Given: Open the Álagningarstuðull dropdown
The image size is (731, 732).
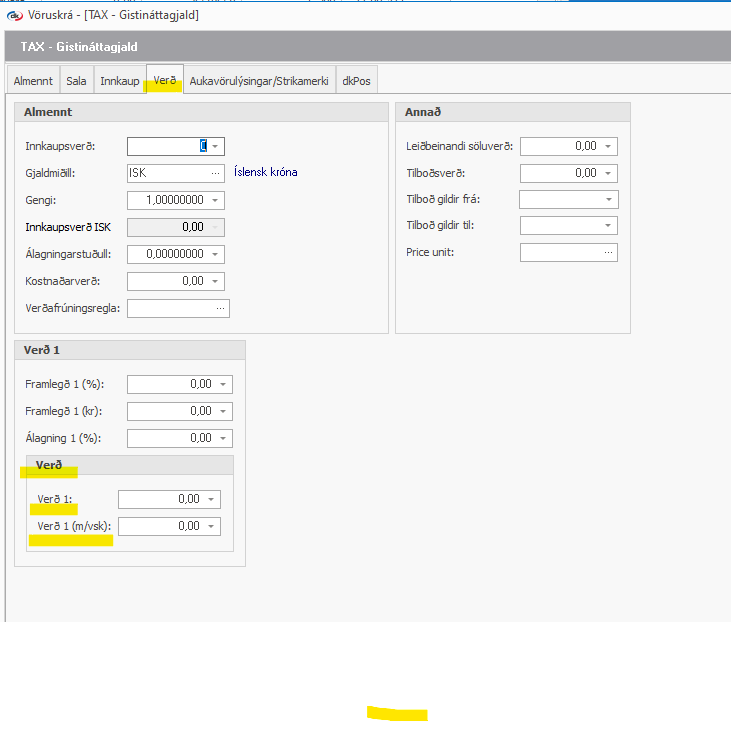Looking at the screenshot, I should (215, 254).
